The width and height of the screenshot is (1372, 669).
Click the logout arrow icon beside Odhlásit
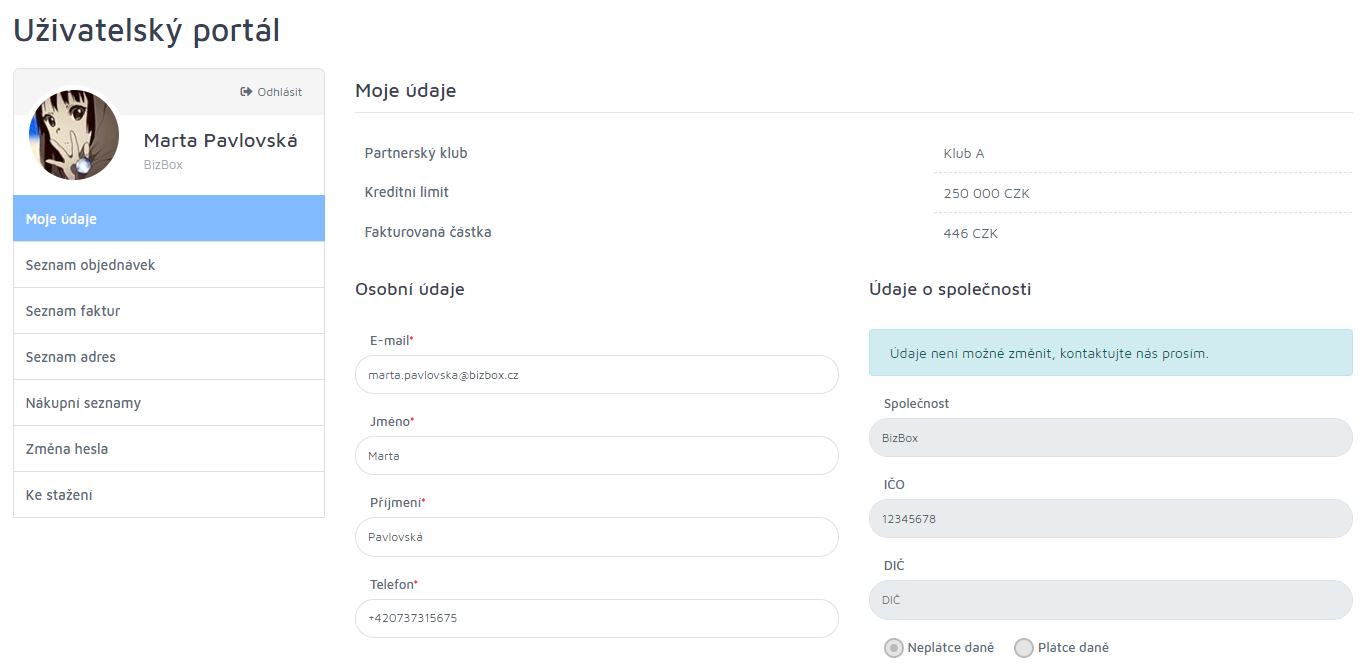pos(246,92)
